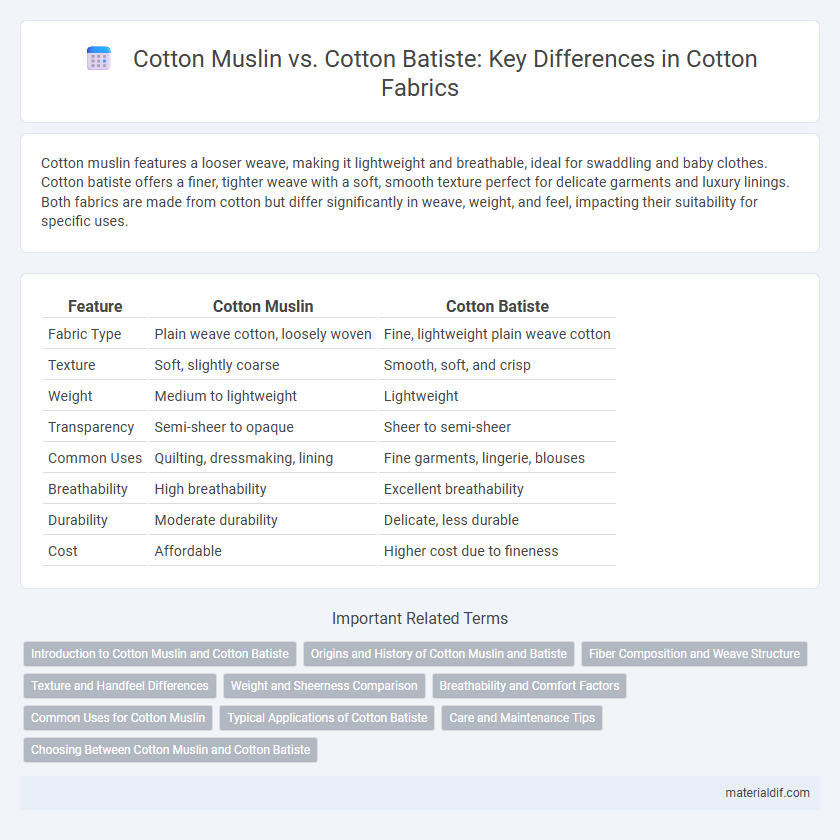Select the Texture row label
Viewport: 840px width, 840px height.
pyautogui.click(x=72, y=365)
